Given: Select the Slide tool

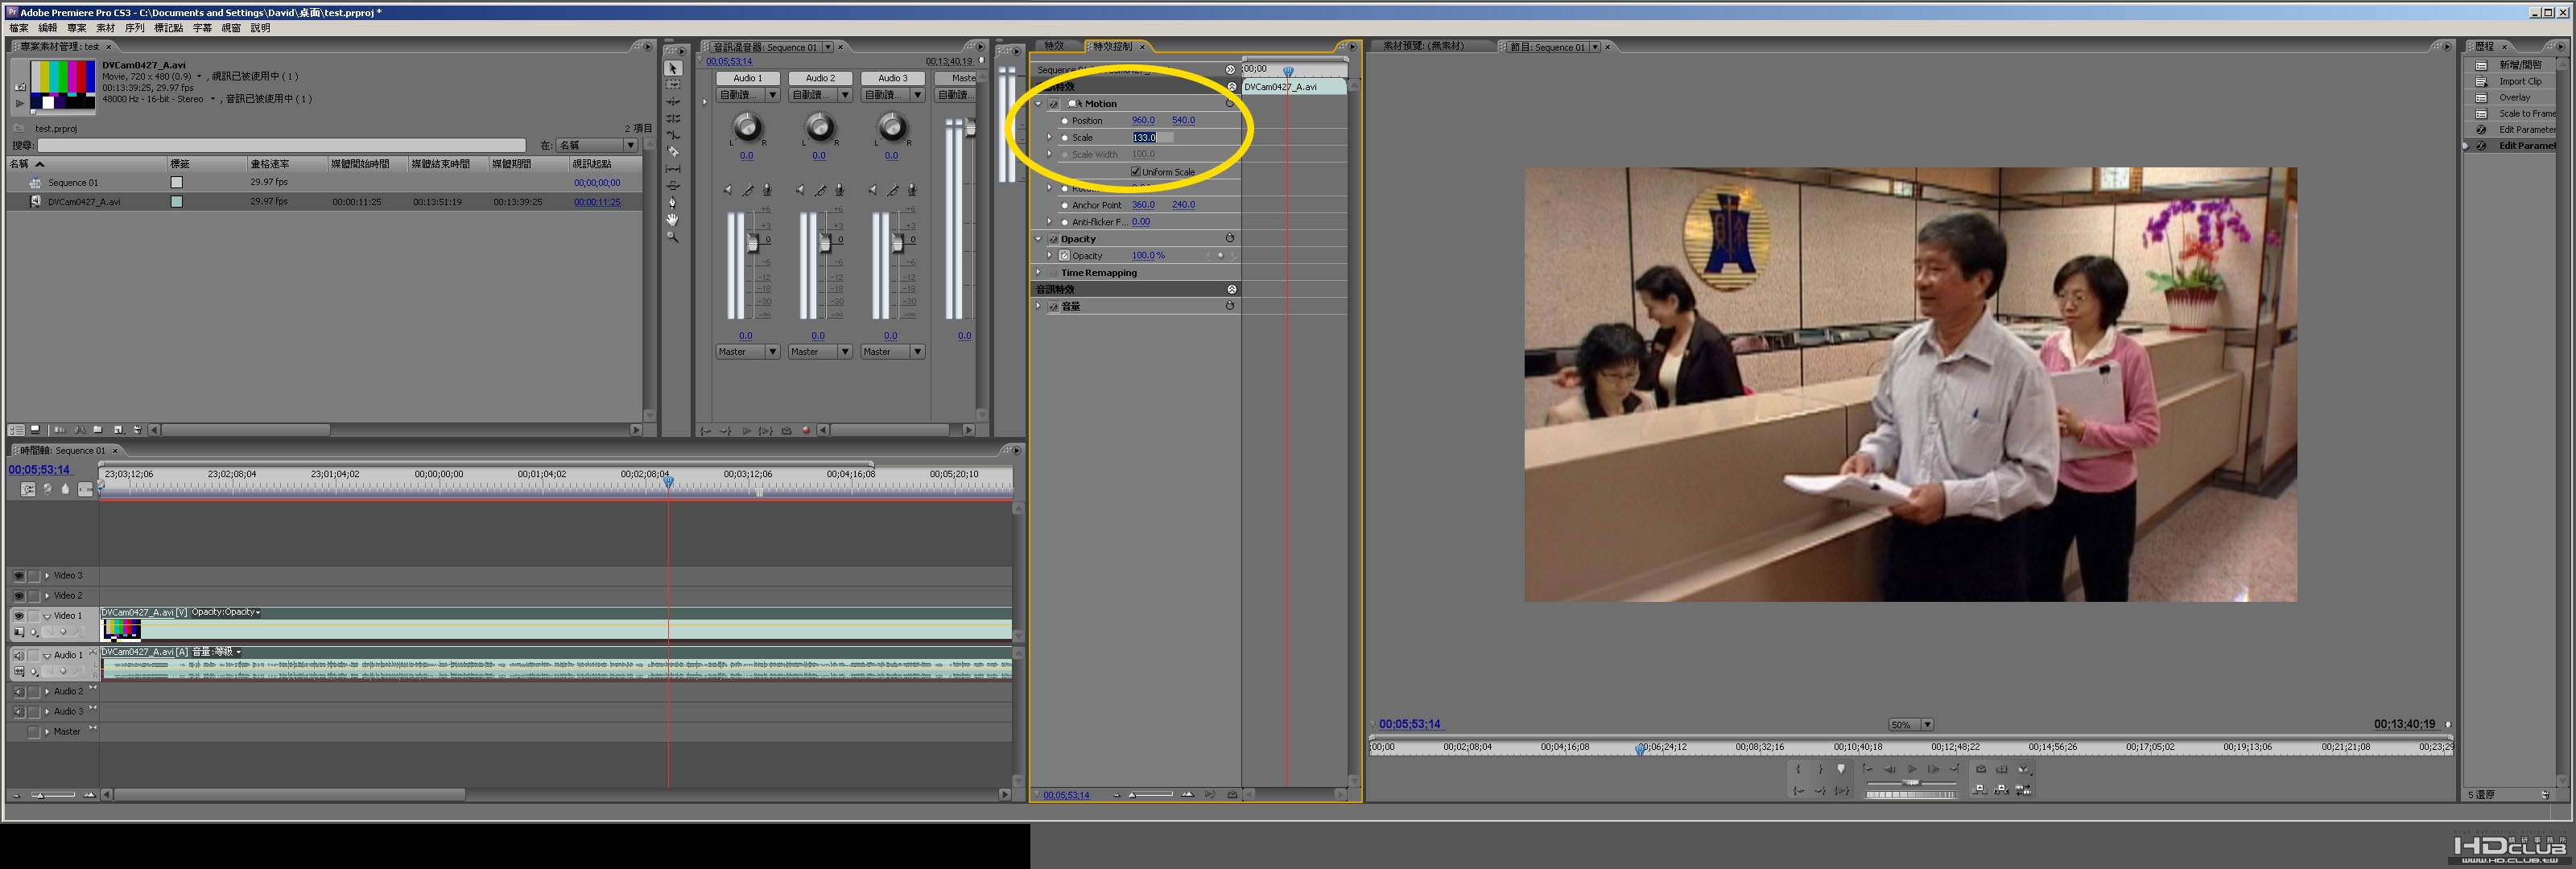Looking at the screenshot, I should 673,186.
